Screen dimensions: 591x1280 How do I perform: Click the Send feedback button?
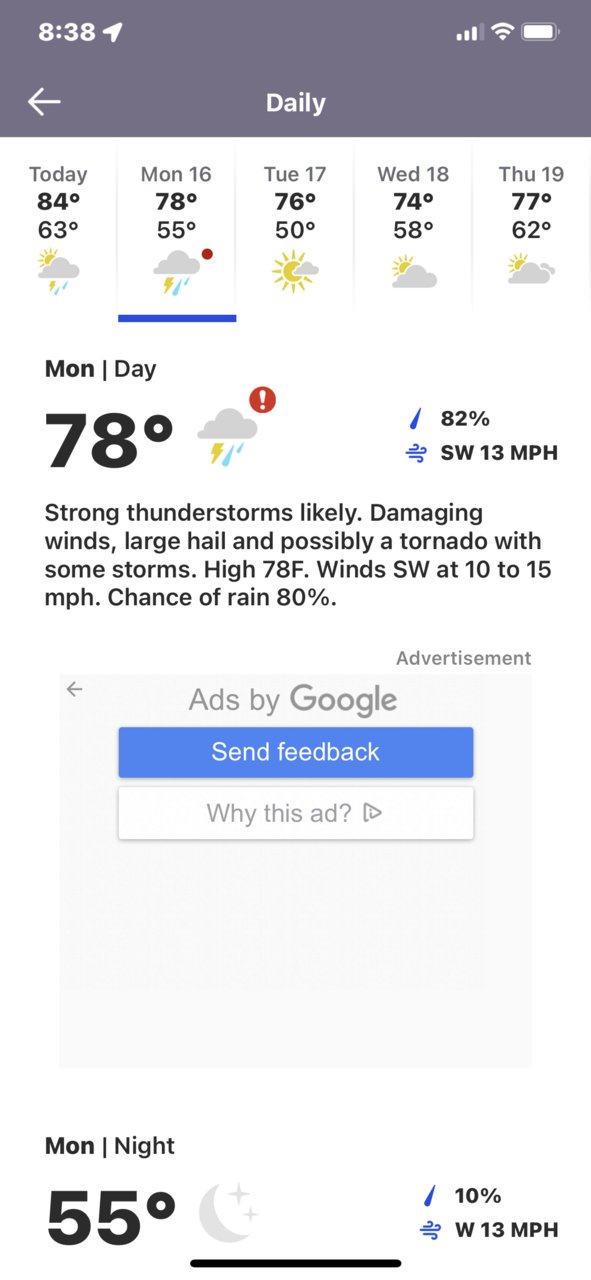click(x=296, y=752)
